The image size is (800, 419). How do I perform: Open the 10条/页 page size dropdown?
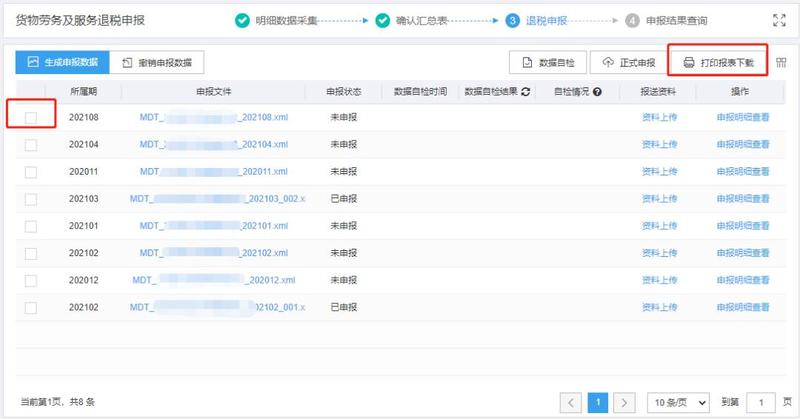pos(678,402)
